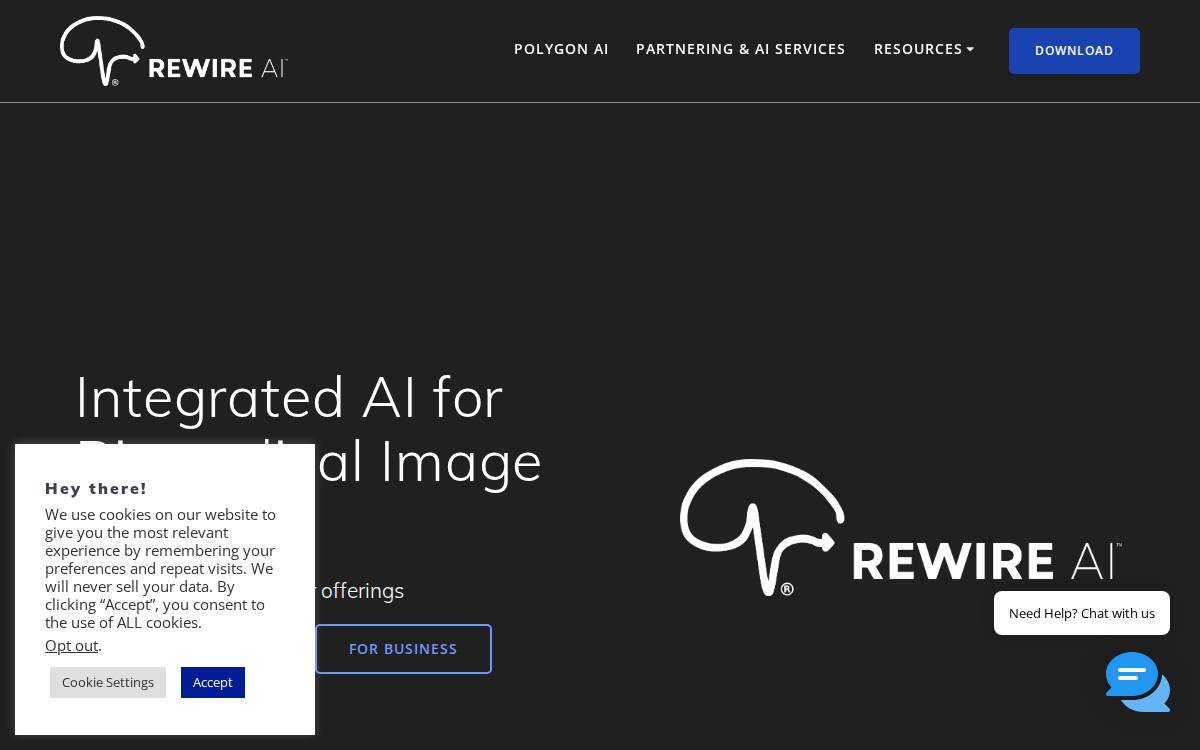Go to Partnering & AI Services
This screenshot has height=750, width=1200.
click(x=741, y=49)
